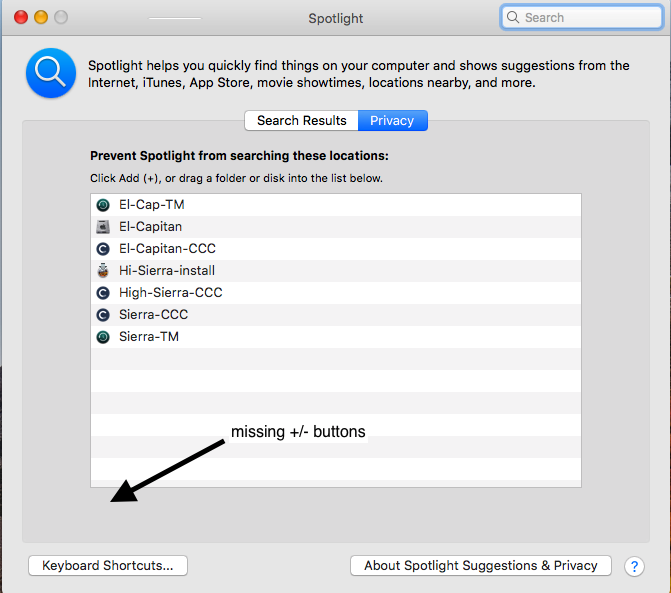671x593 pixels.
Task: Switch to the Search Results tab
Action: coord(301,121)
